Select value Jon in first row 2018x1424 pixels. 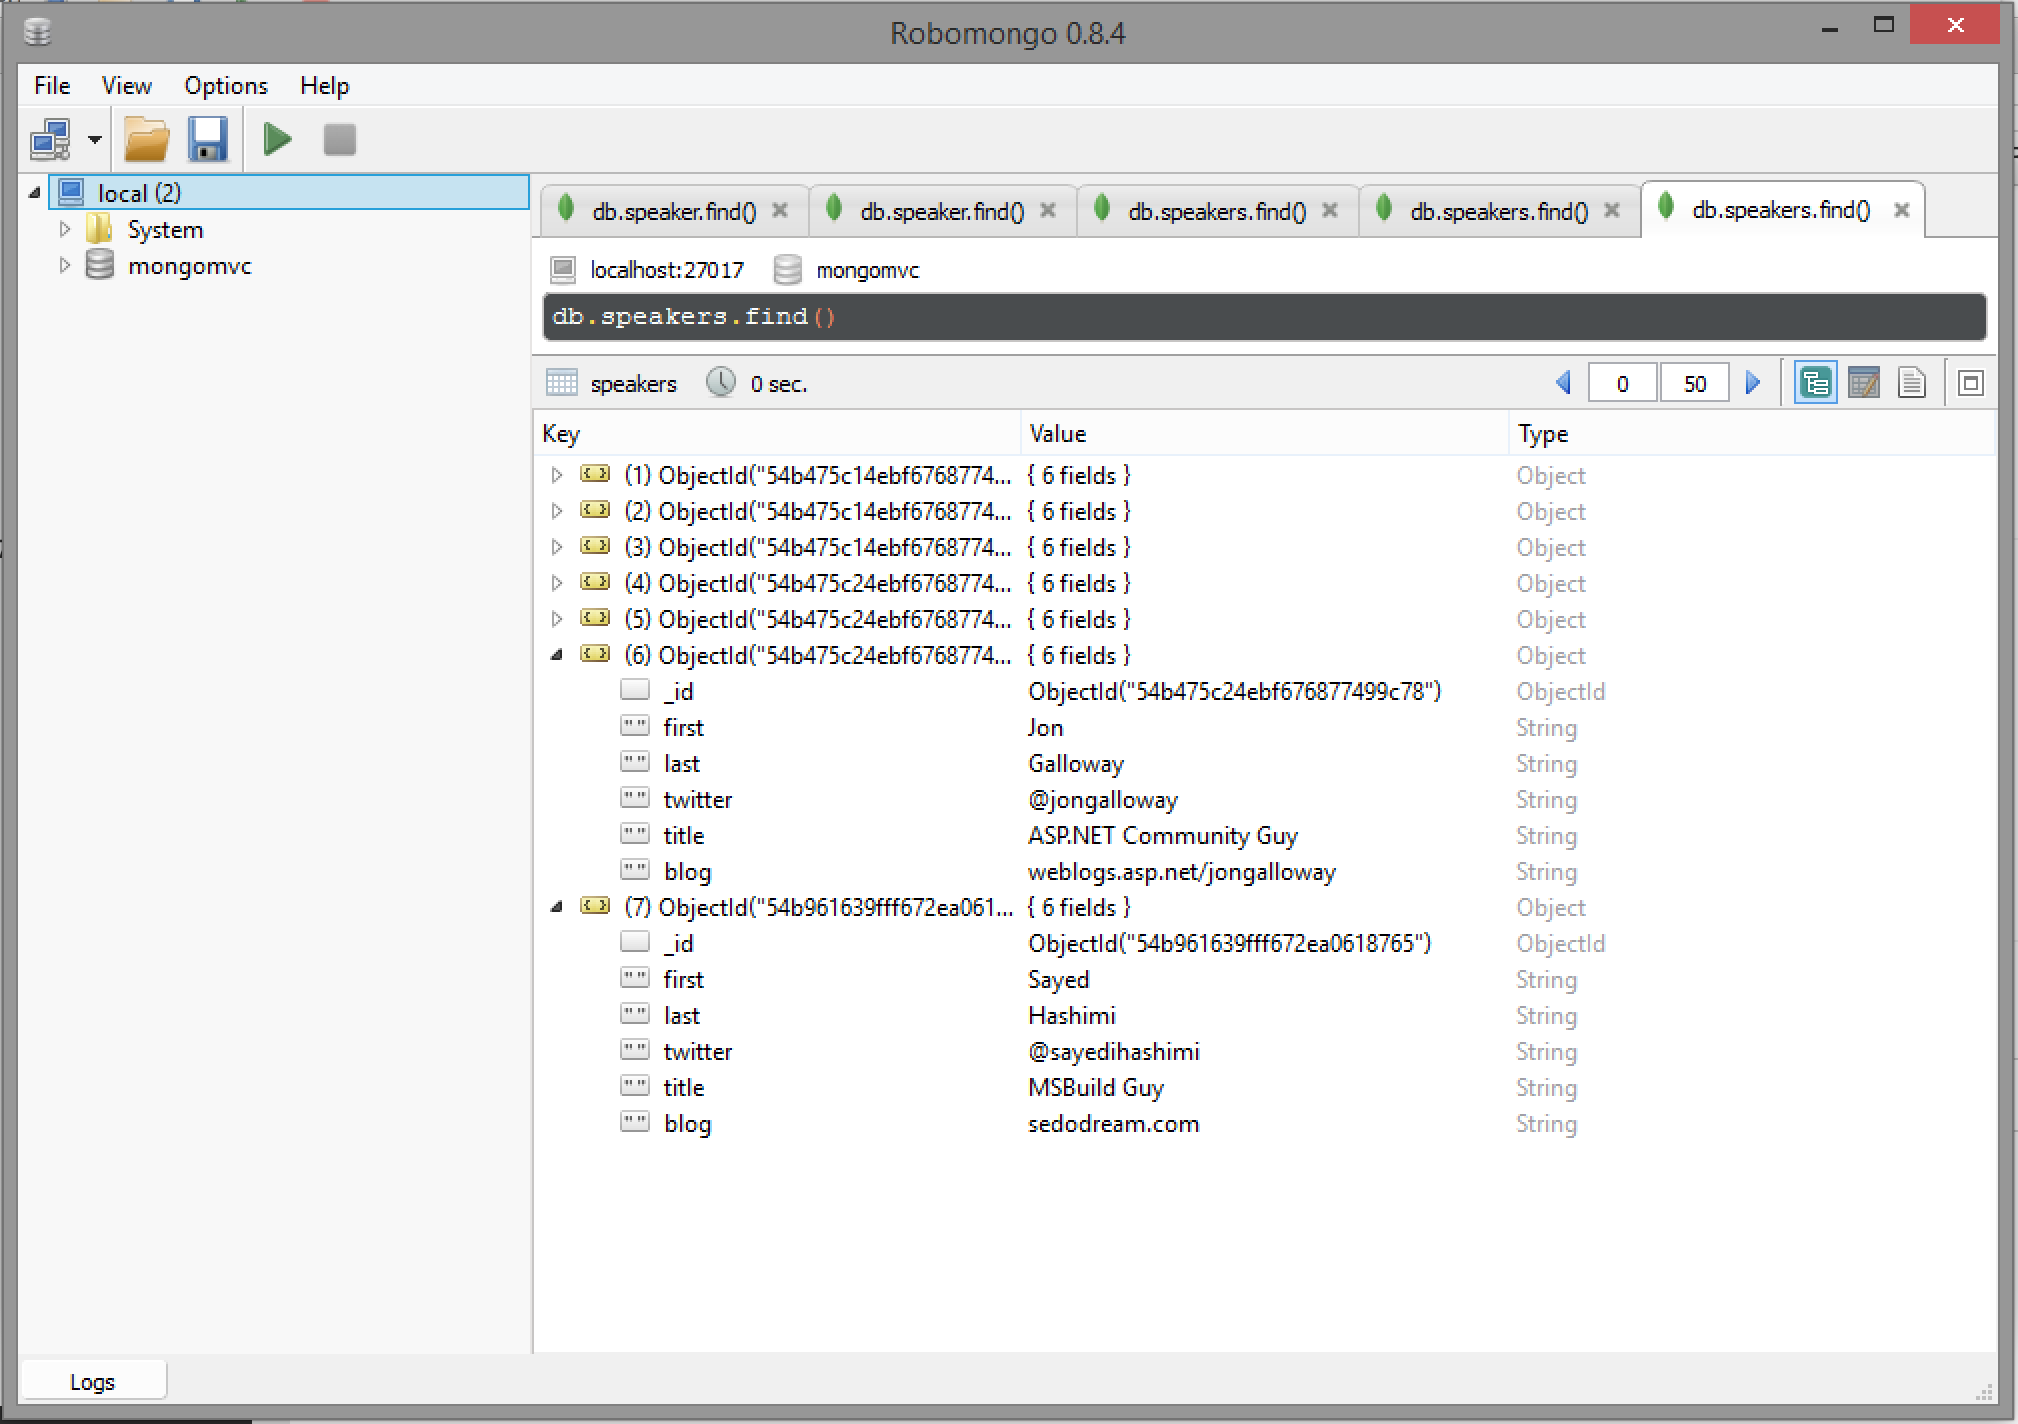coord(1045,727)
